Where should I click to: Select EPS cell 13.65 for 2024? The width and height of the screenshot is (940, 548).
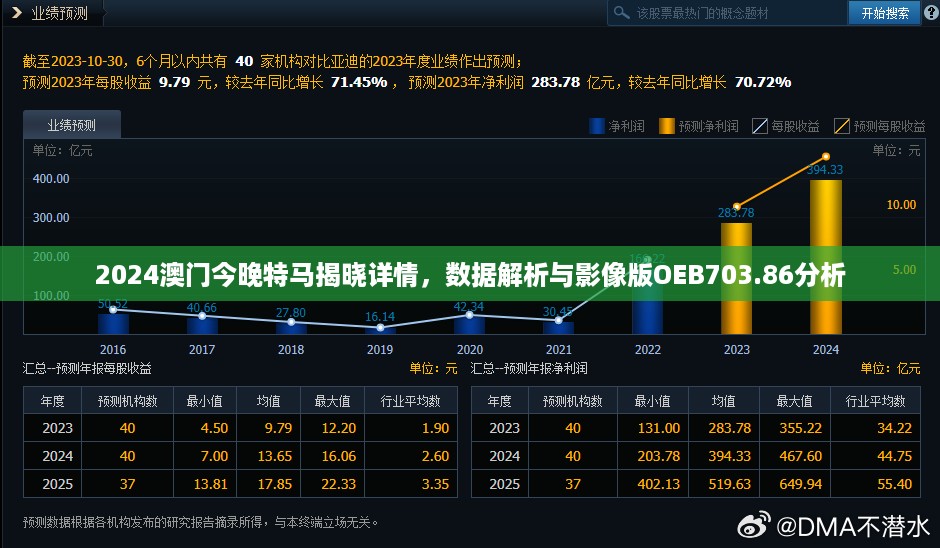pyautogui.click(x=275, y=456)
